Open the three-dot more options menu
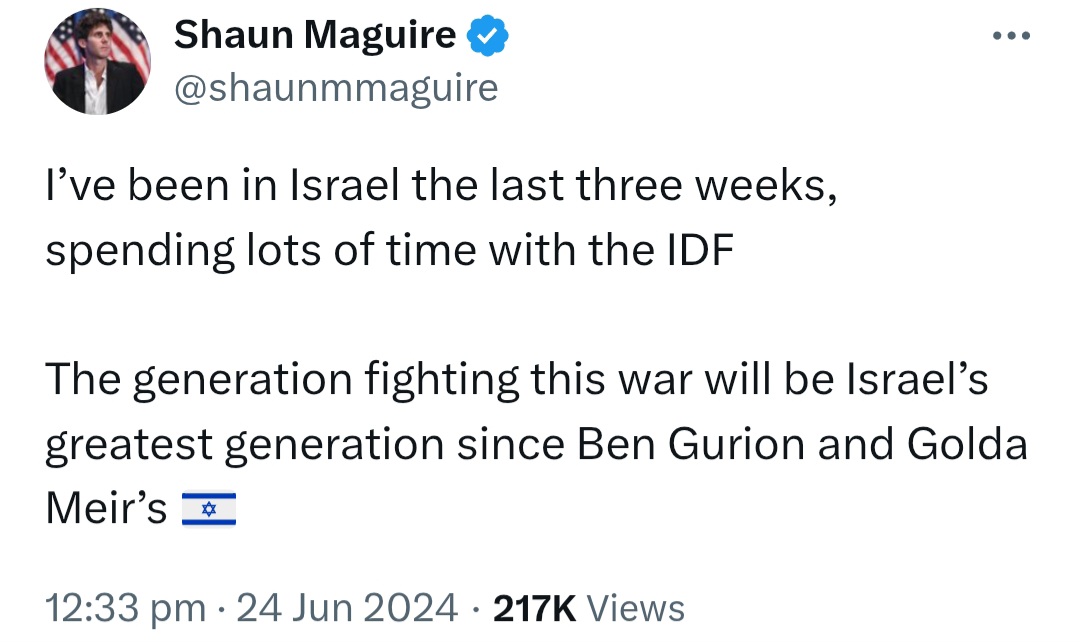 pos(1011,35)
